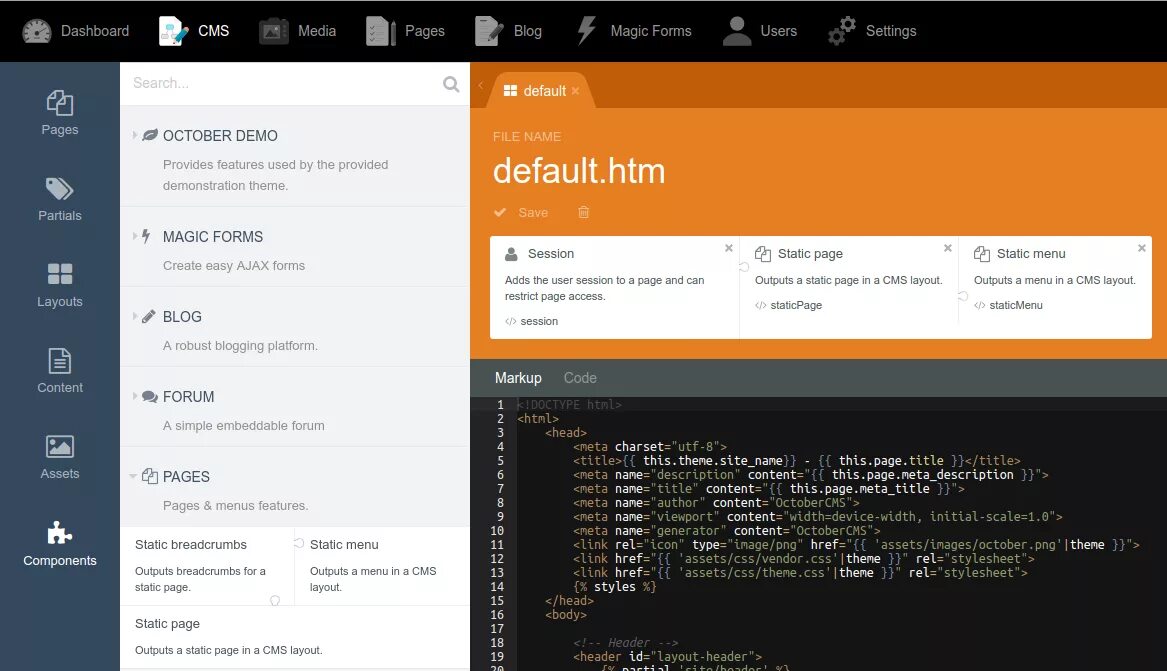Viewport: 1167px width, 671px height.
Task: Remove the Static page component with its X
Action: coord(947,248)
